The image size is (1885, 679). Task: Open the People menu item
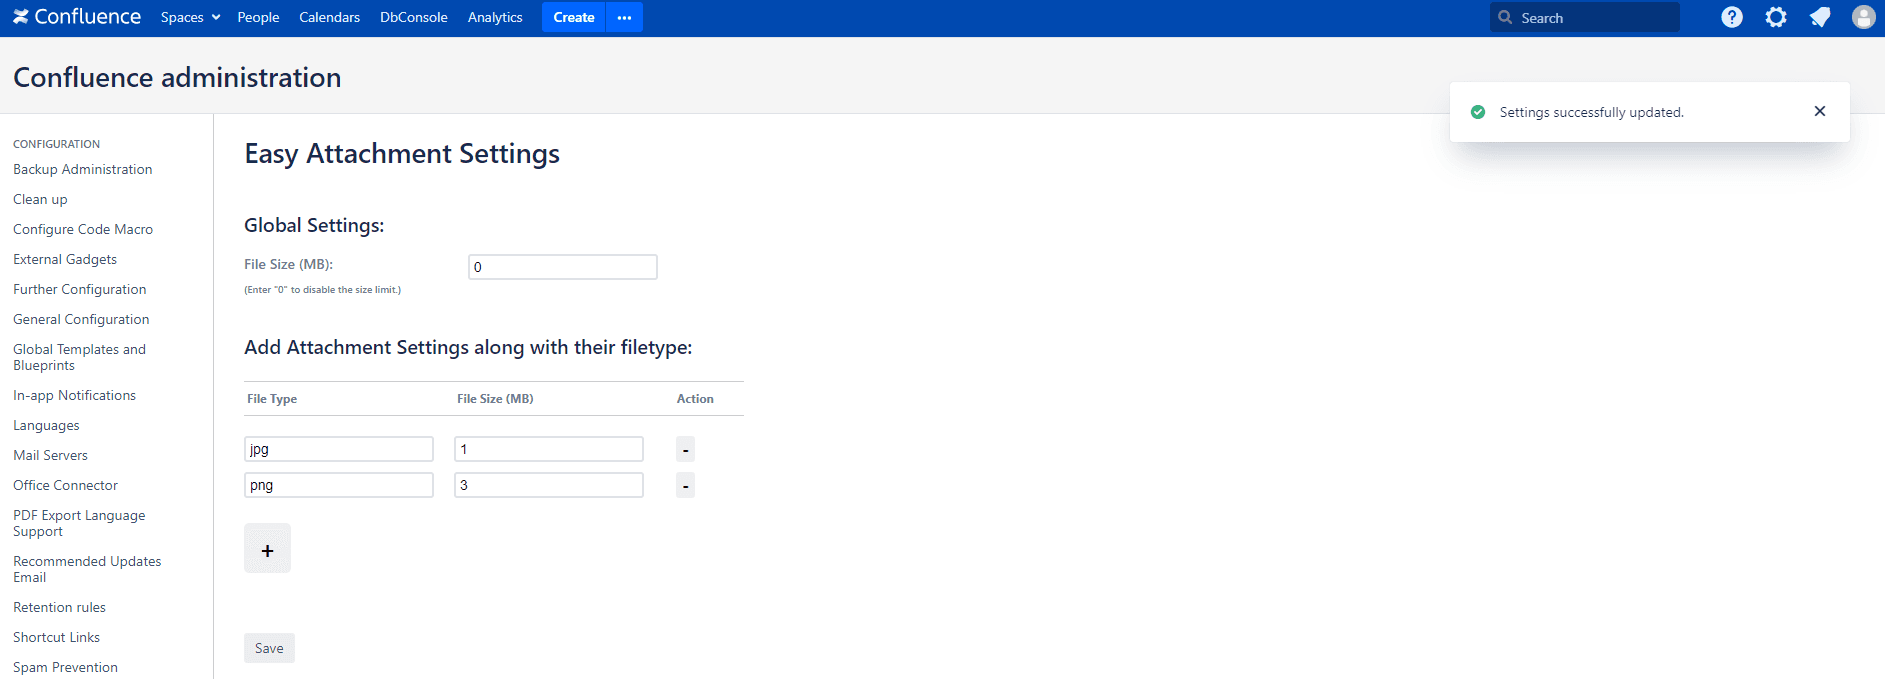click(x=258, y=17)
